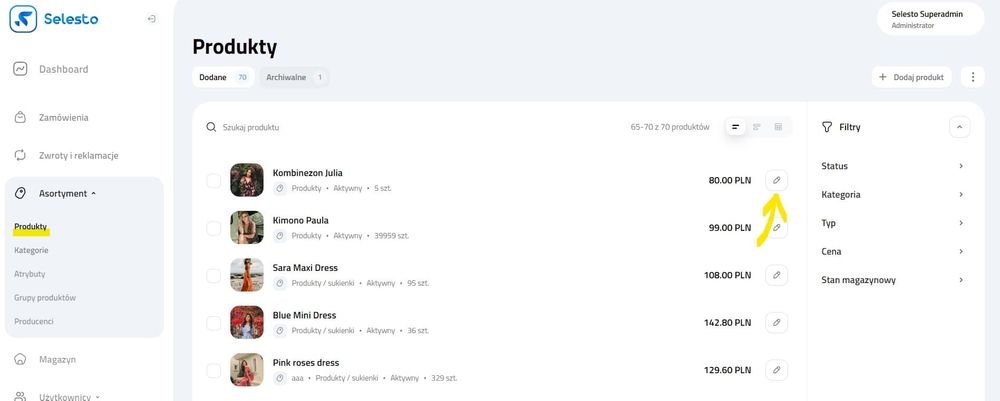The image size is (1000, 401).
Task: Select the detailed list view icon
Action: pyautogui.click(x=757, y=127)
